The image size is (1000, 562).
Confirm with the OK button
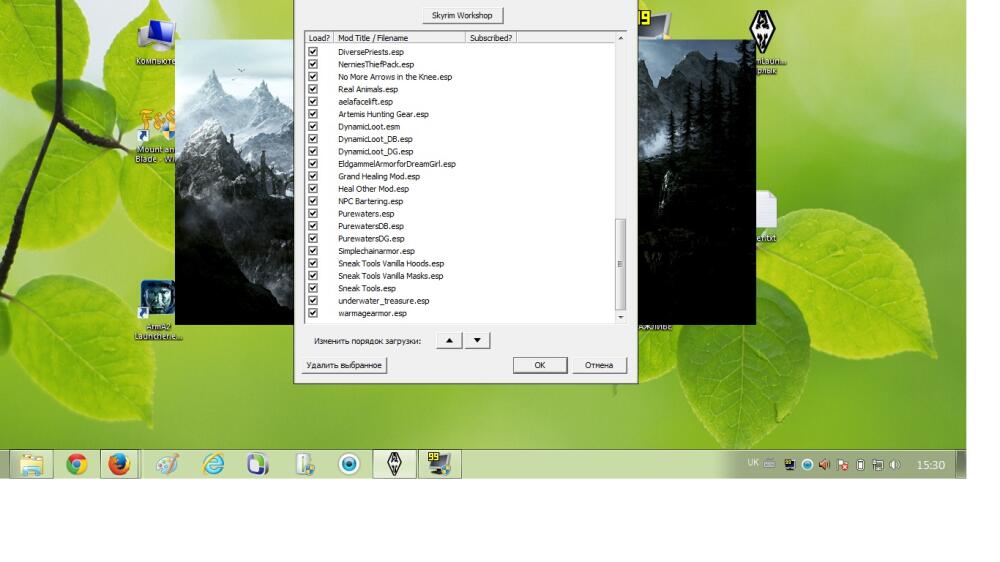coord(540,365)
